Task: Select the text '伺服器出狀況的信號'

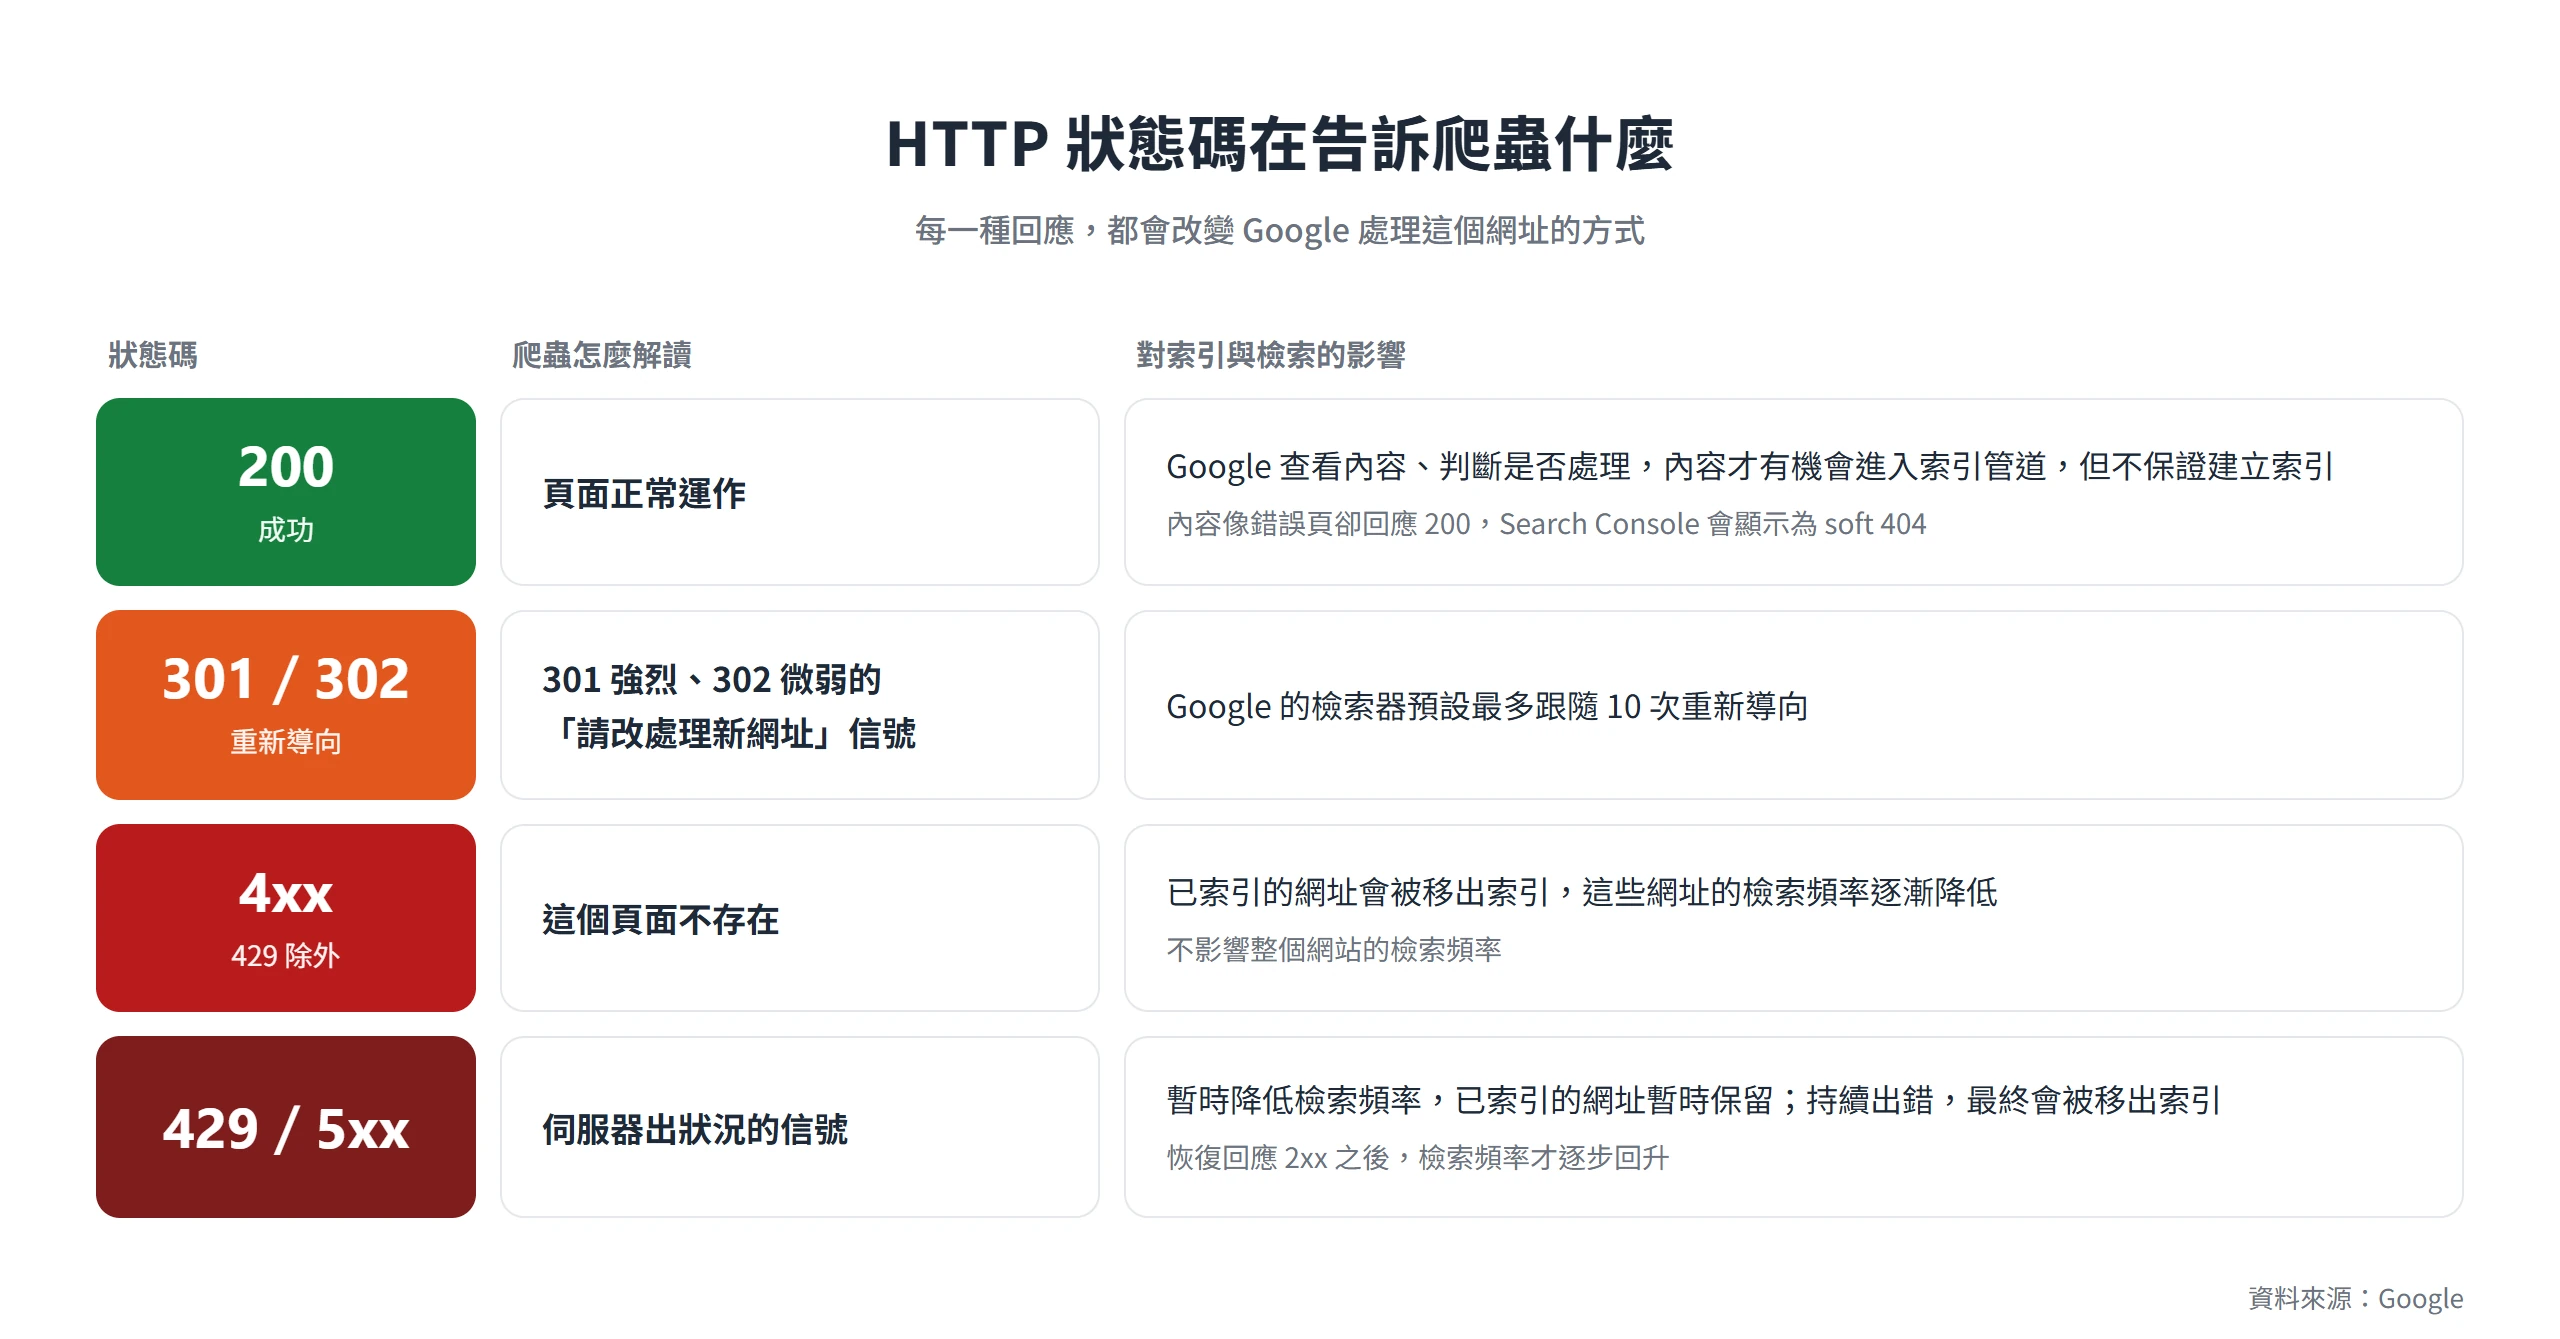Action: coord(695,1130)
